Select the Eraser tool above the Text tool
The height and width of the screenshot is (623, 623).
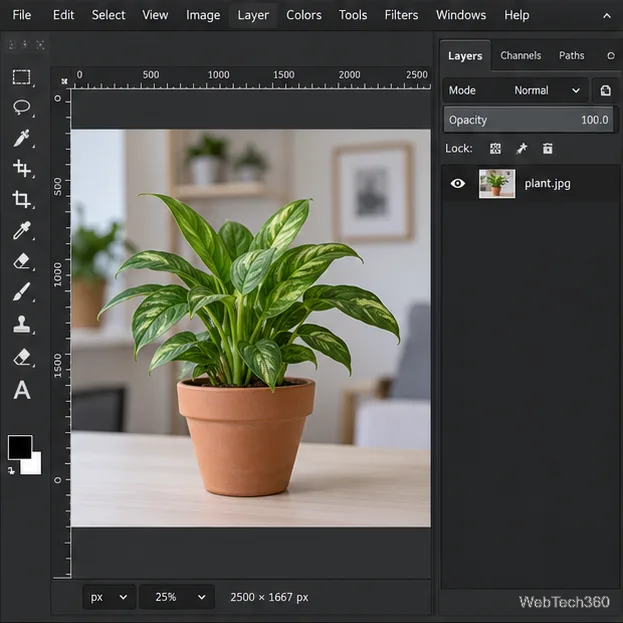[21, 357]
